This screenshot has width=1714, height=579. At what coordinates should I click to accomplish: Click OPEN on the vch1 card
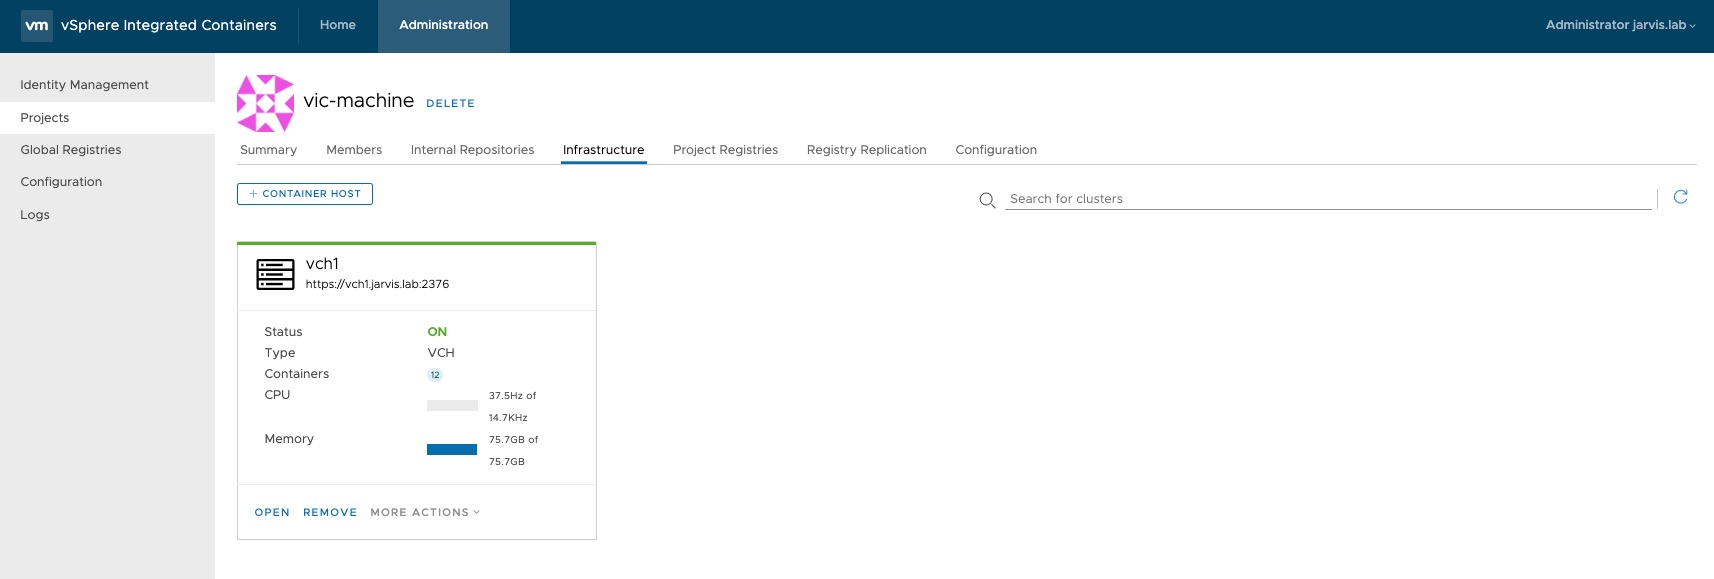click(x=272, y=512)
